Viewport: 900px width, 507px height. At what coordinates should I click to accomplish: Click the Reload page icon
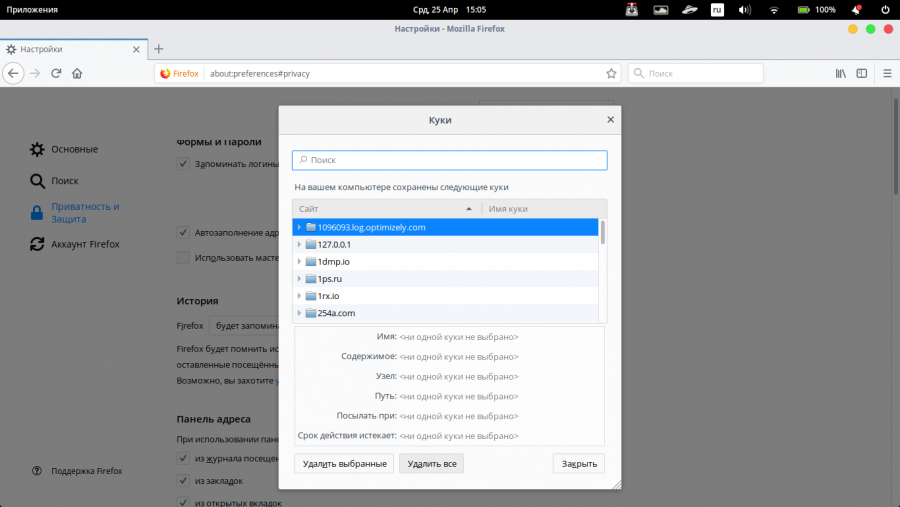56,73
